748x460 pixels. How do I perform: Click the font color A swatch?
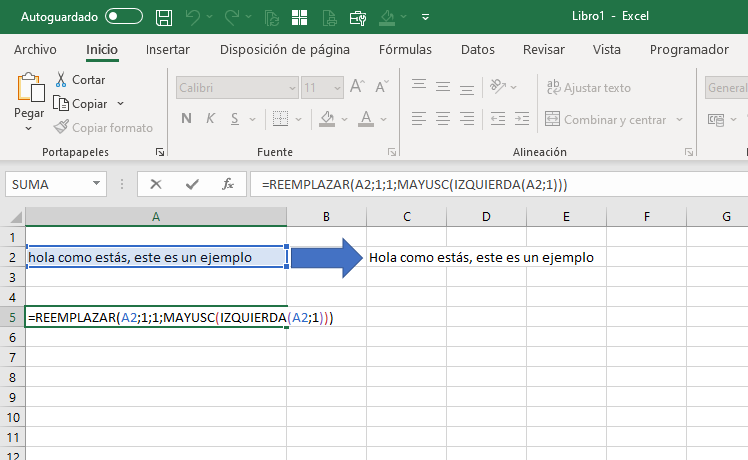365,120
